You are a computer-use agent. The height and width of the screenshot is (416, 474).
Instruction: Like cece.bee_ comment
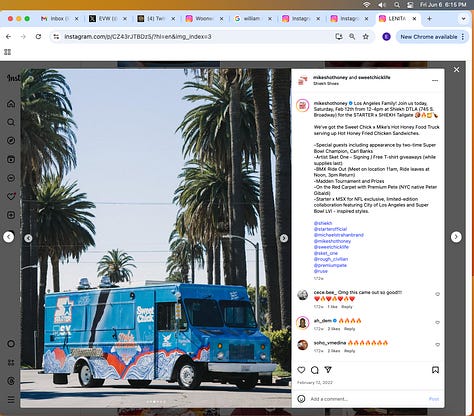pos(438,294)
